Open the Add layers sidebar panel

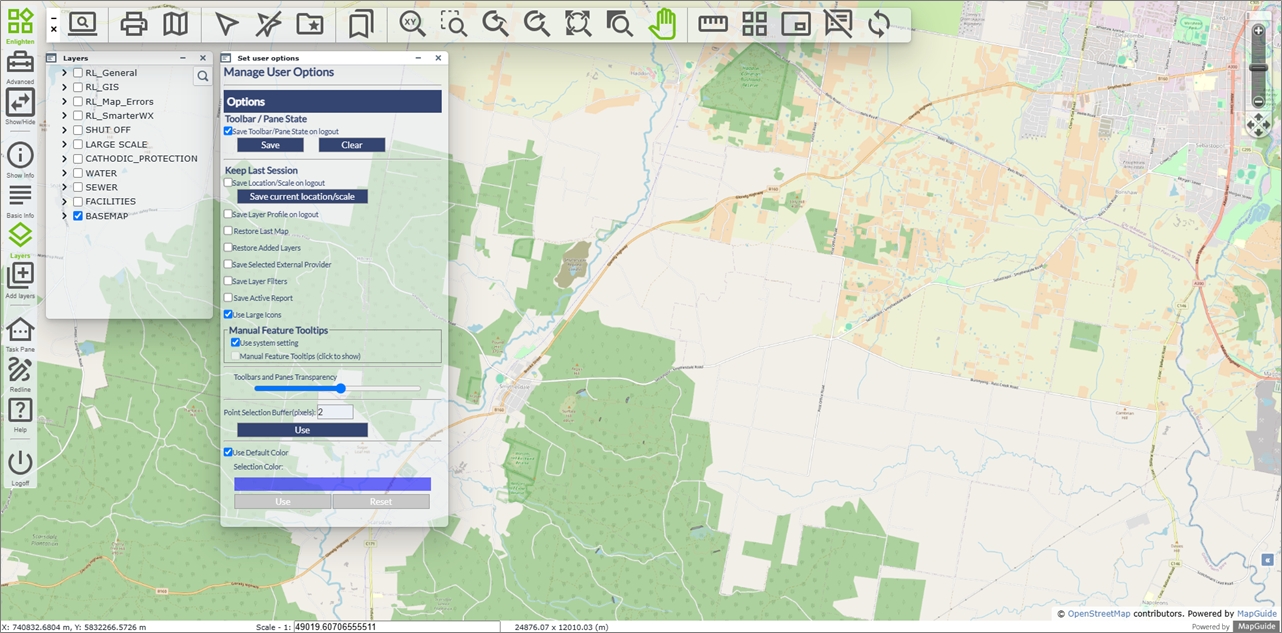(20, 276)
